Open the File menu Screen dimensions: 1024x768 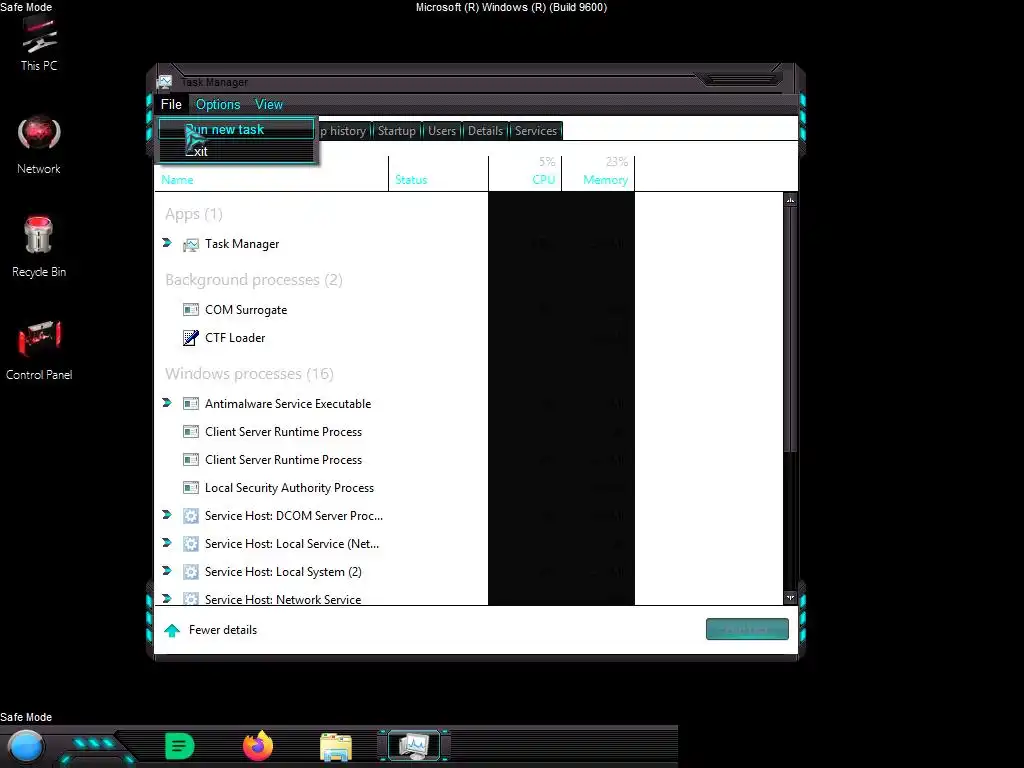[x=171, y=104]
